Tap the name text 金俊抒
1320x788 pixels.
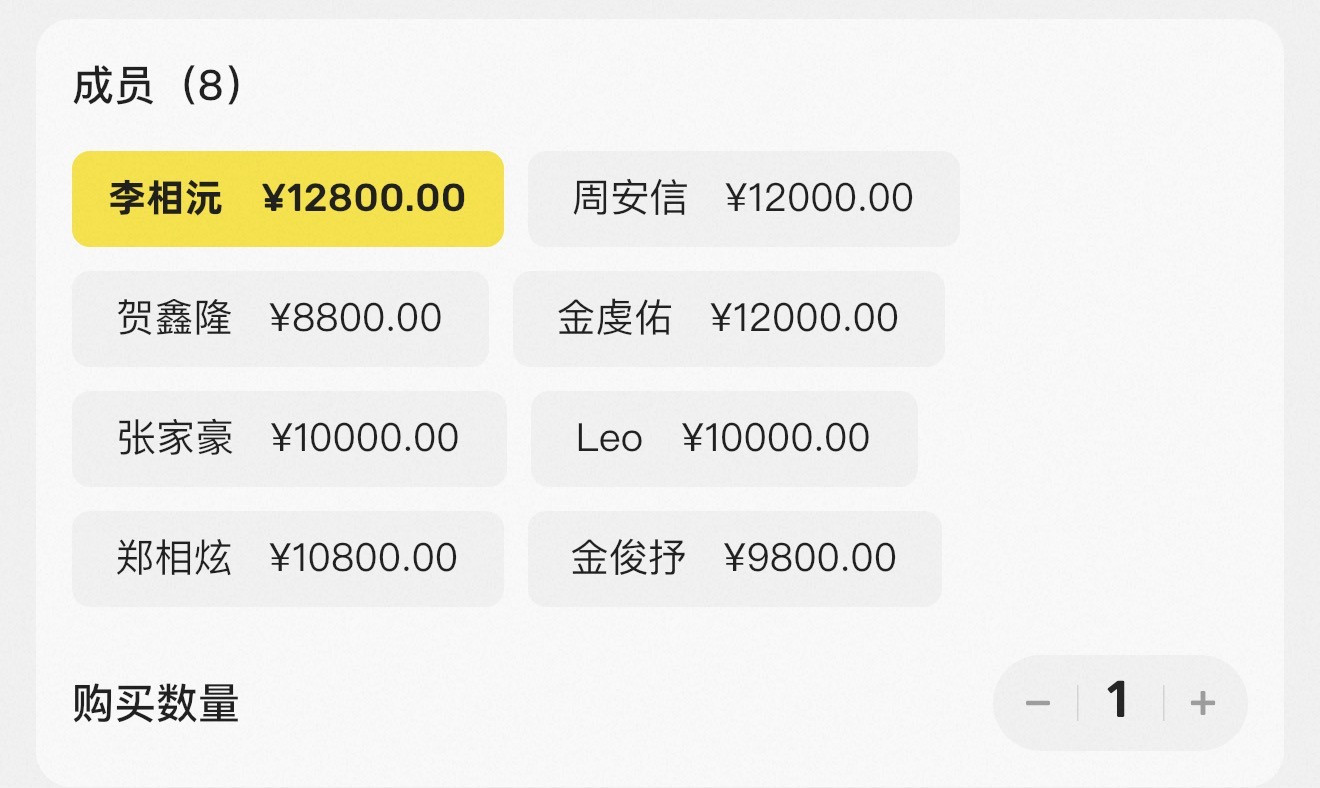click(628, 558)
